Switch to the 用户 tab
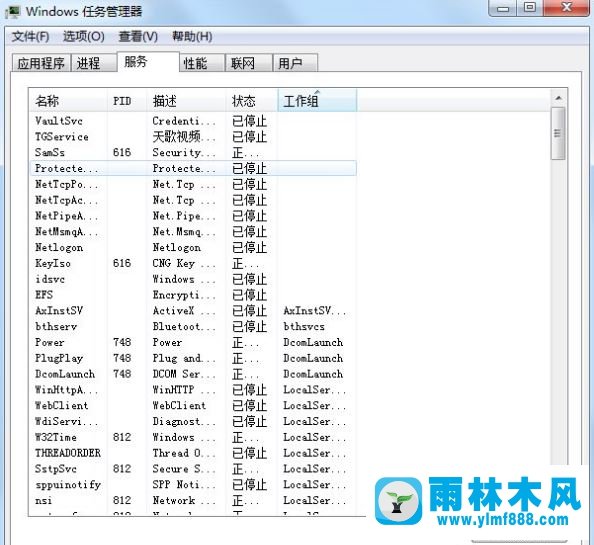The width and height of the screenshot is (594, 545). coord(295,63)
